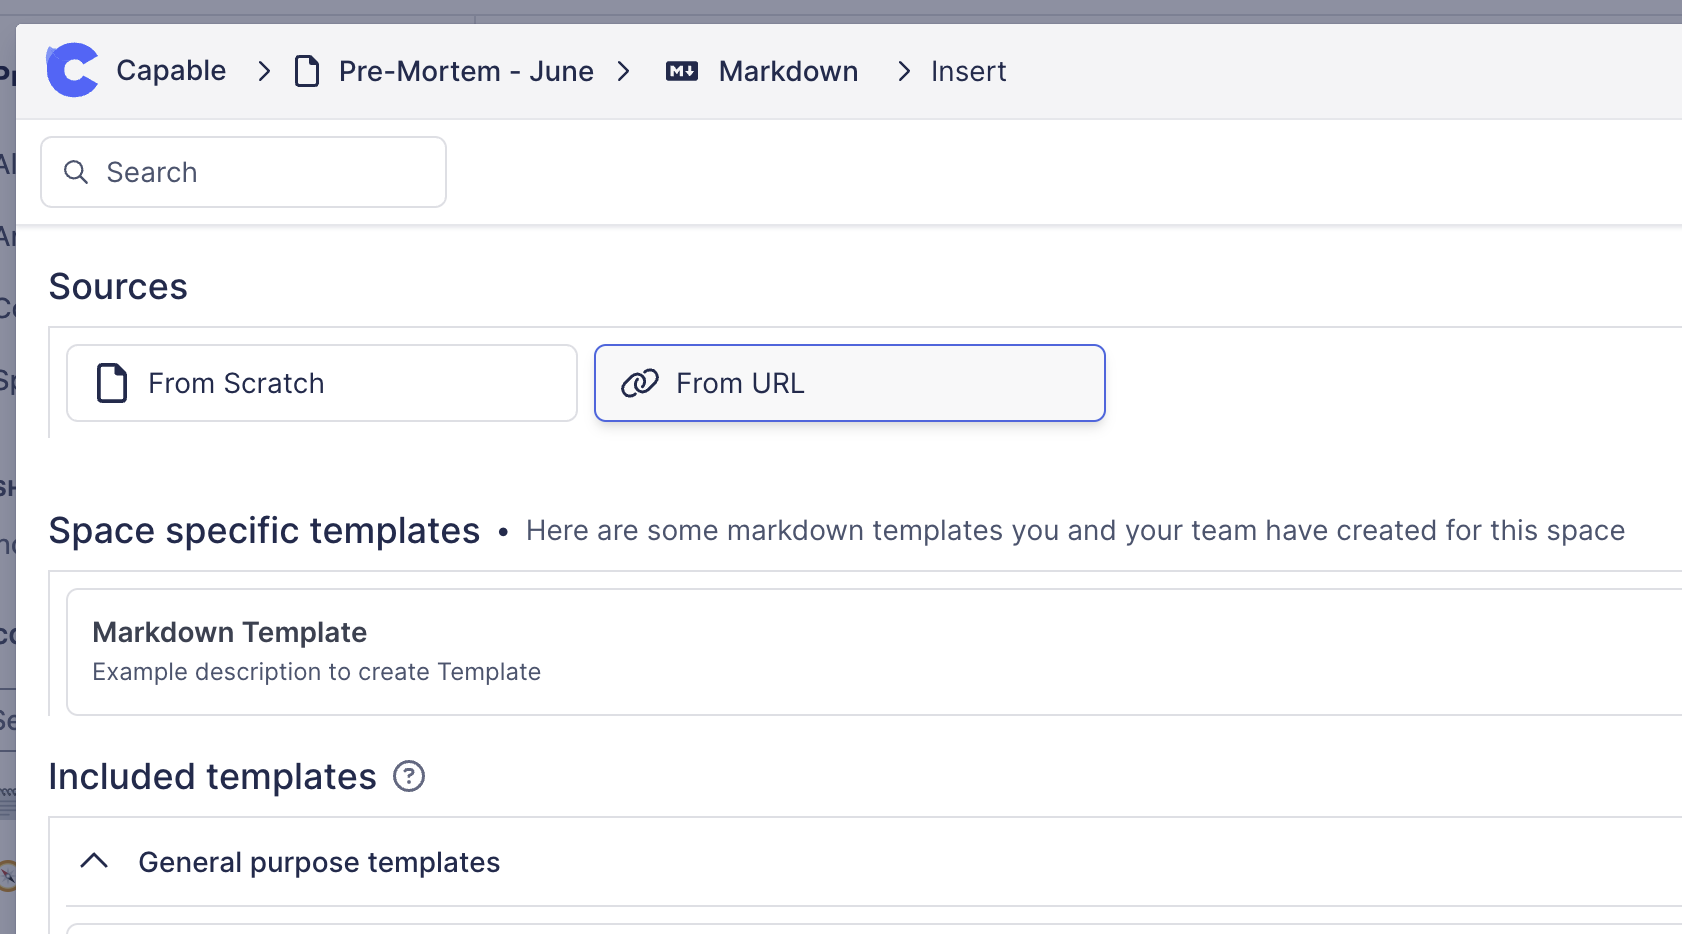Open Pre-Mortem - June breadcrumb
The width and height of the screenshot is (1682, 934).
[x=466, y=72]
